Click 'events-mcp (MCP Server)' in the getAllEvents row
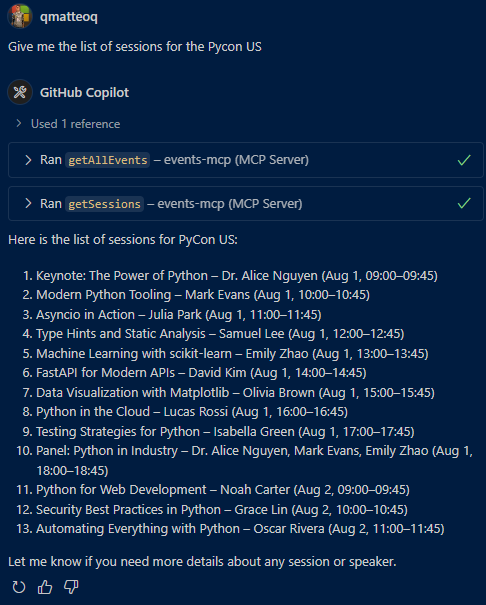Viewport: 486px width, 605px height. click(x=236, y=160)
